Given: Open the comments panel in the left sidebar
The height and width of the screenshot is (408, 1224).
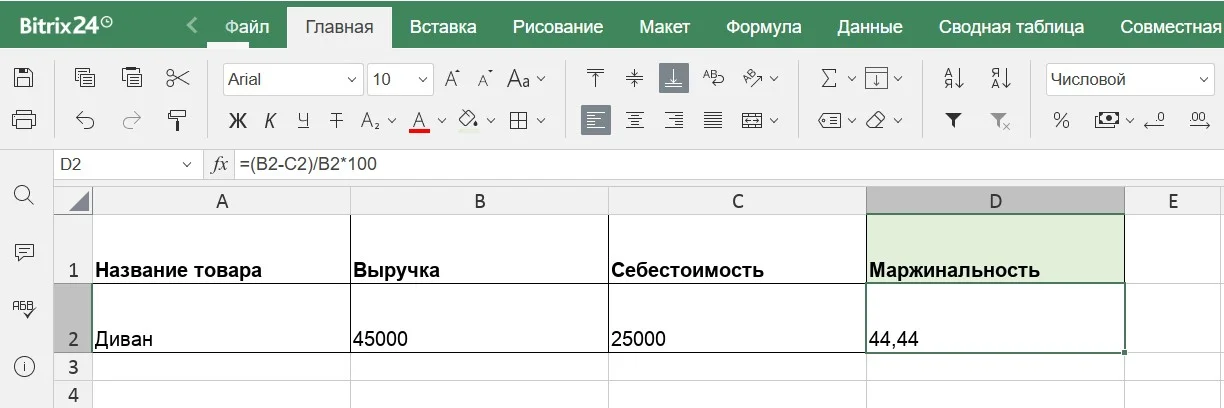Looking at the screenshot, I should (x=24, y=252).
